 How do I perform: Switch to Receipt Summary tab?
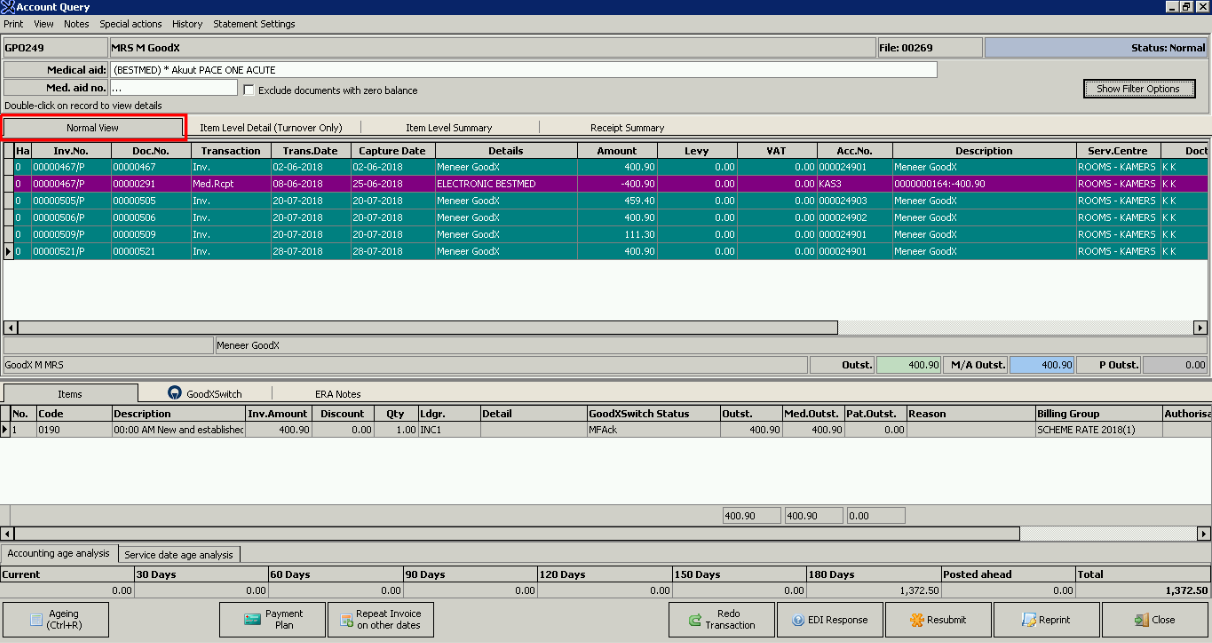[x=627, y=128]
